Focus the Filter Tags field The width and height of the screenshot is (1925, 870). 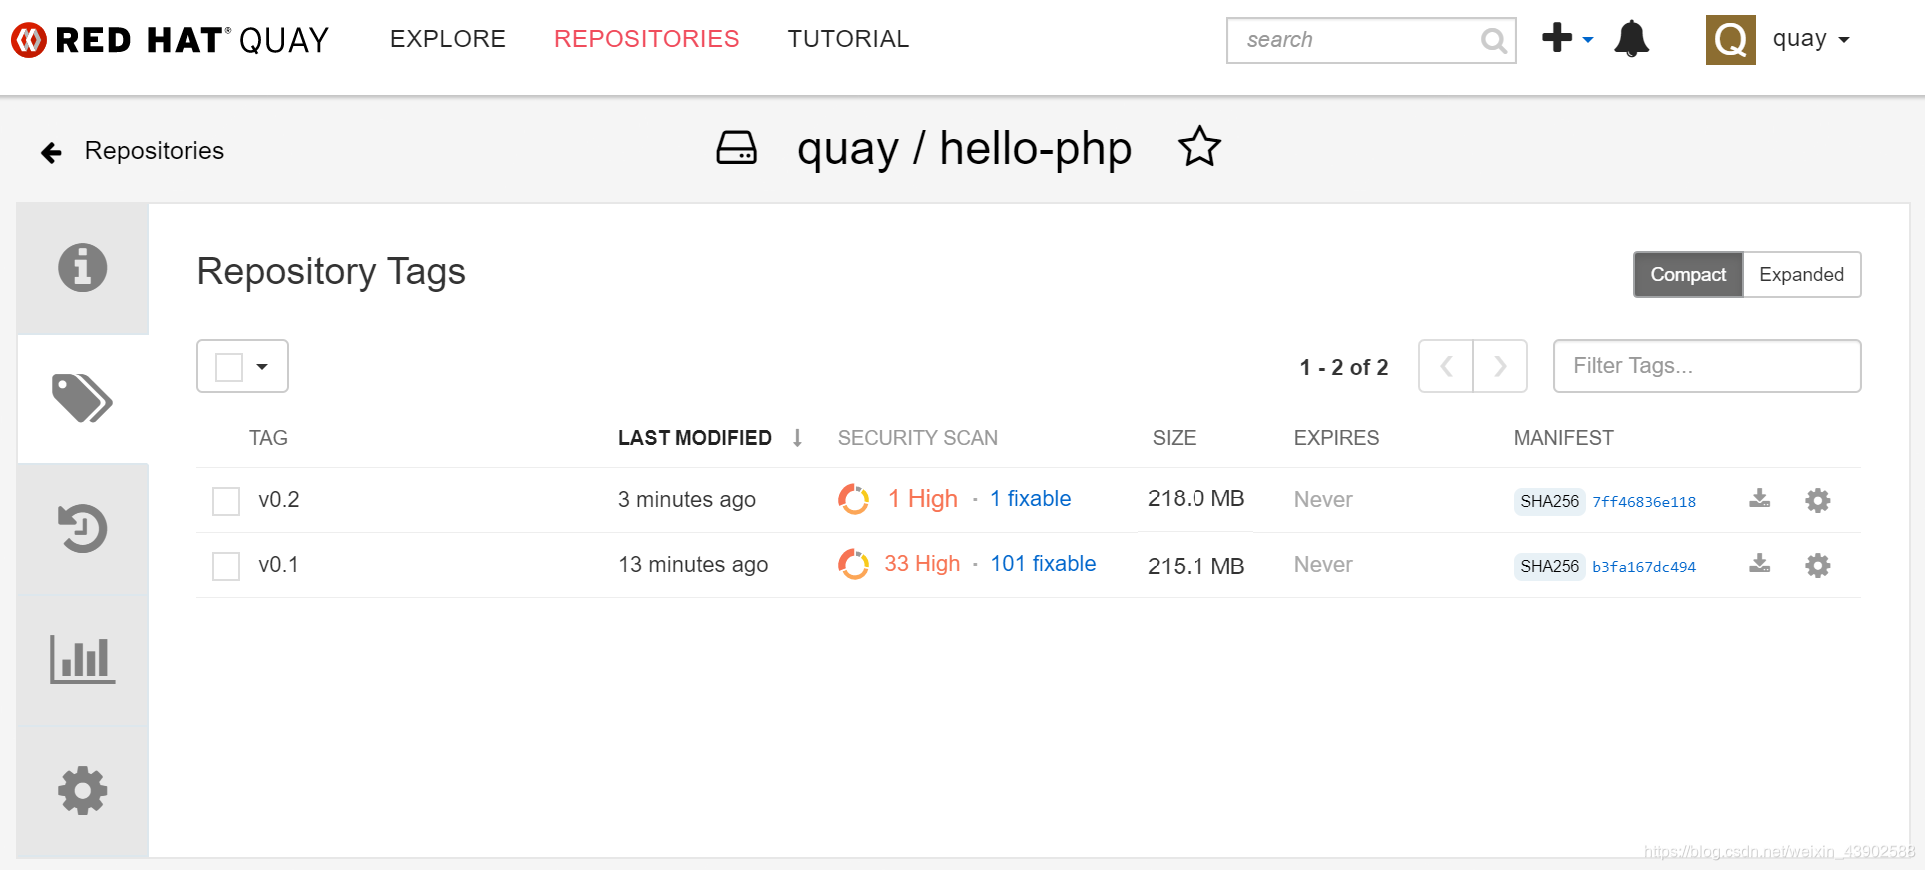[x=1707, y=366]
